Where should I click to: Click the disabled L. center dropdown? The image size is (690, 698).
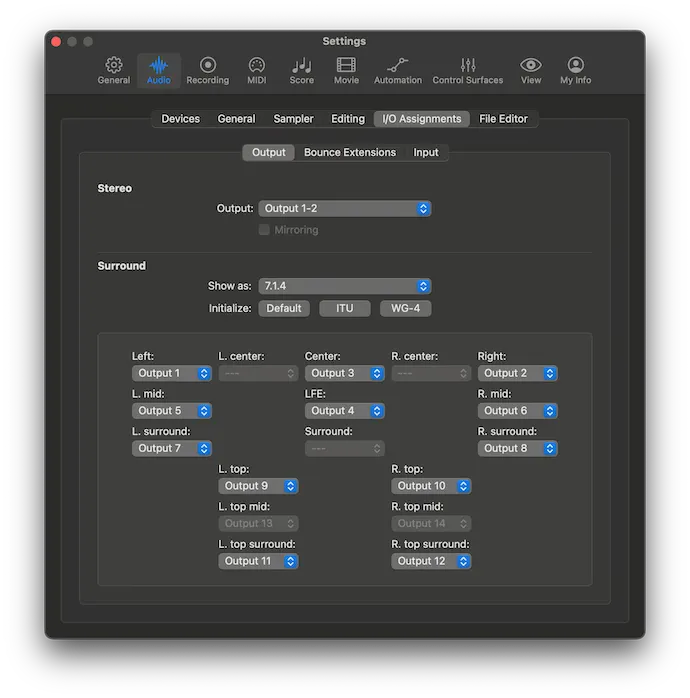pos(258,373)
